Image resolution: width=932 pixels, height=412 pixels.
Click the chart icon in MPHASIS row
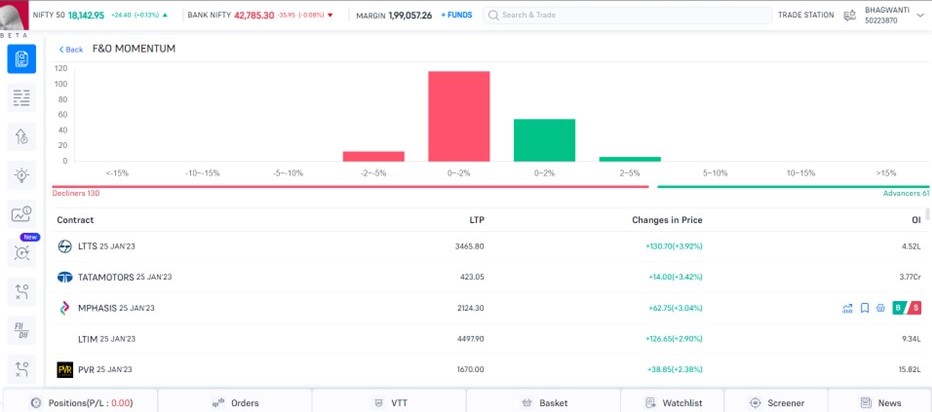[x=847, y=308]
